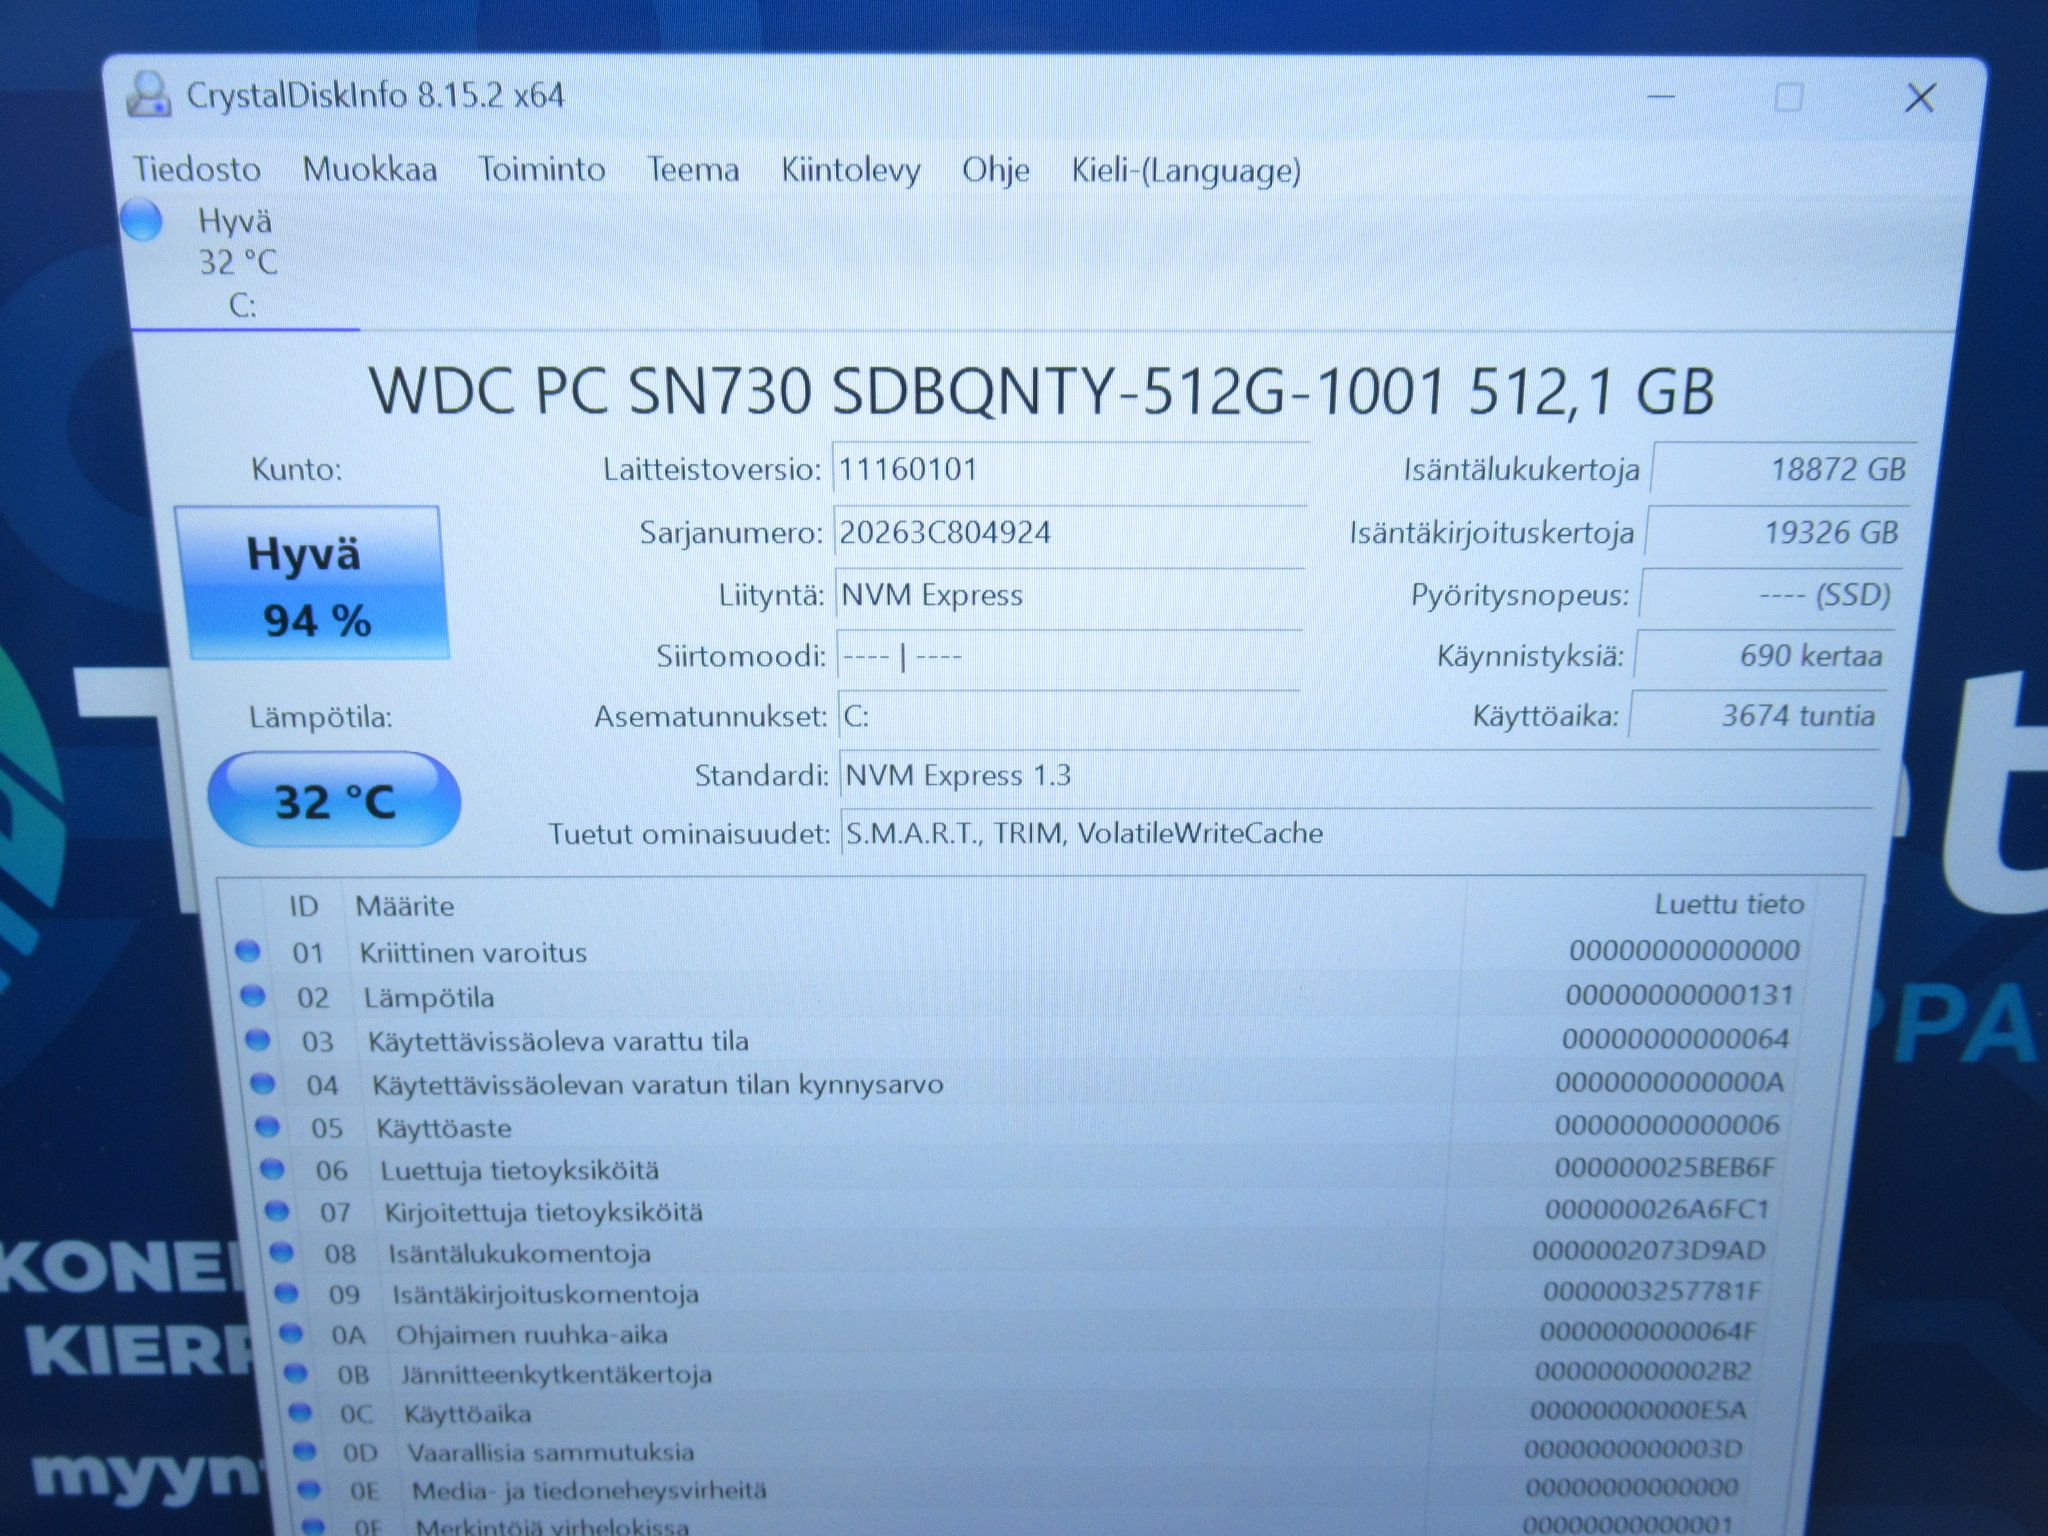Click status dot of Isäntälukukomentoja row
2048x1536 pixels.
(x=282, y=1252)
